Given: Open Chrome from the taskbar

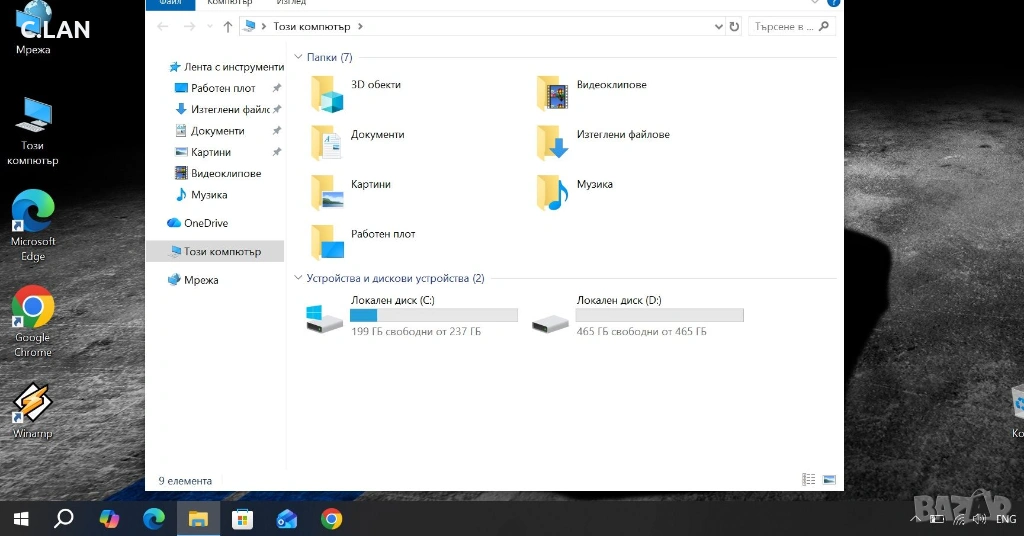Looking at the screenshot, I should [x=331, y=519].
